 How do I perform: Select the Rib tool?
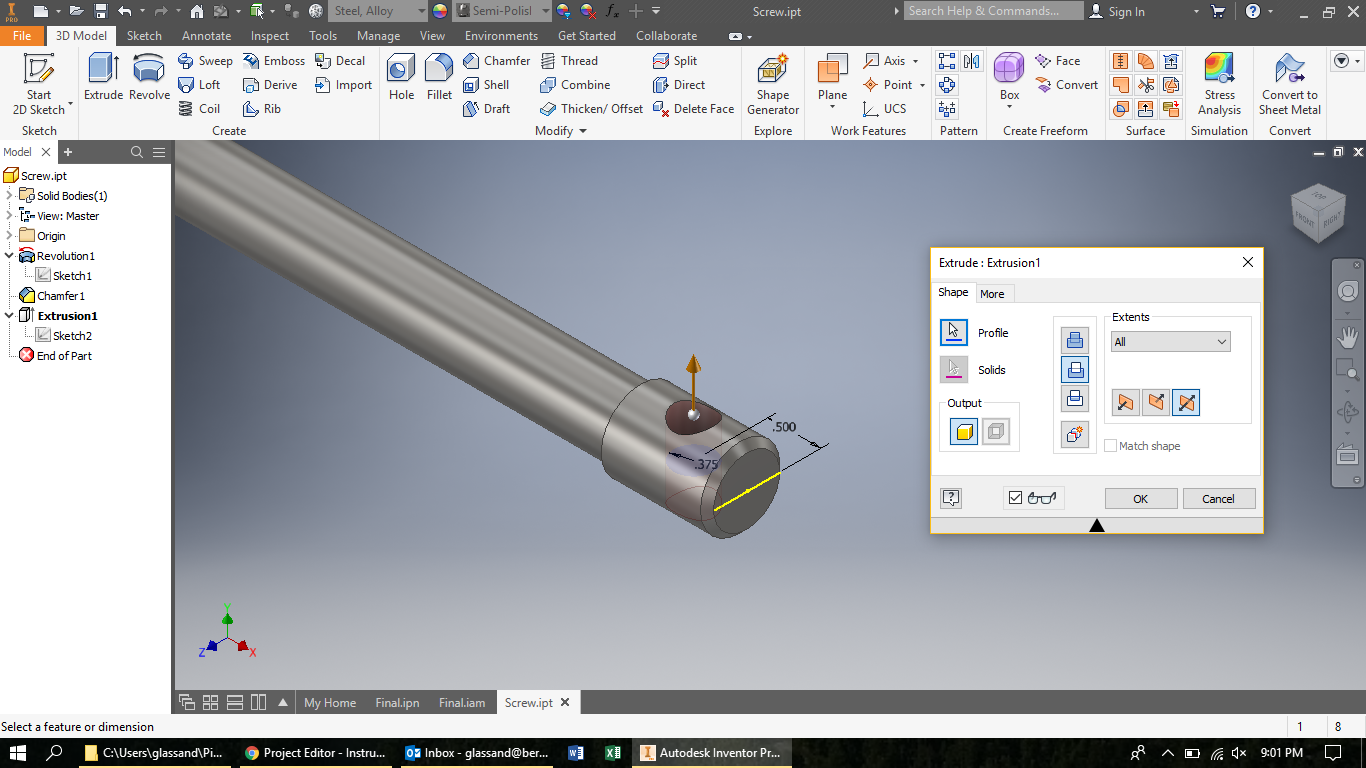(x=262, y=109)
